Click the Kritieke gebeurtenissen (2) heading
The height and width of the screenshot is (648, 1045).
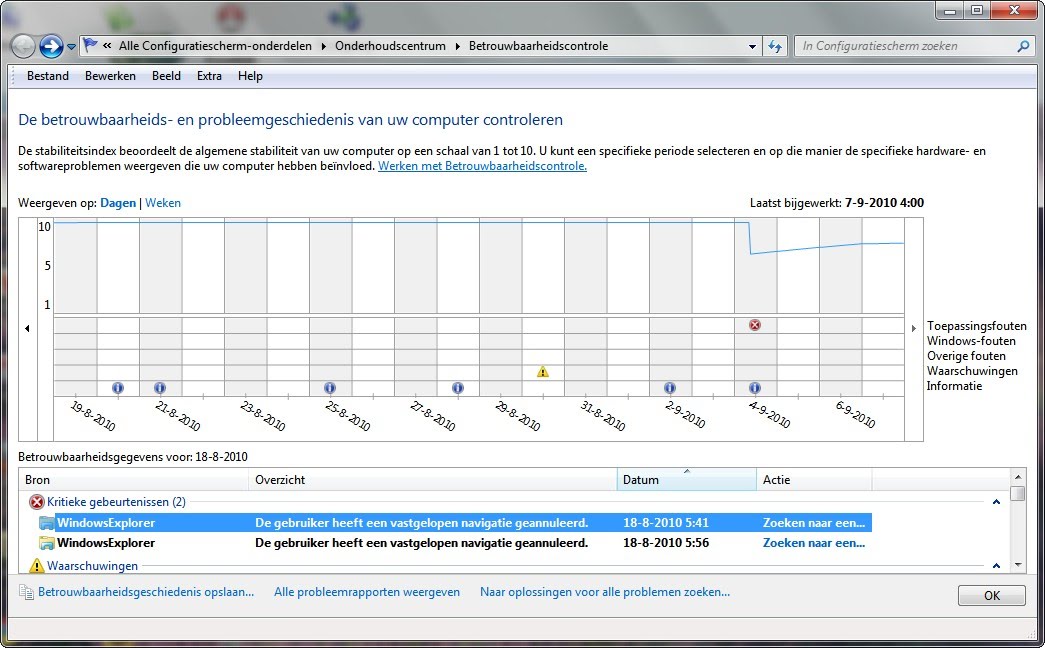(116, 502)
